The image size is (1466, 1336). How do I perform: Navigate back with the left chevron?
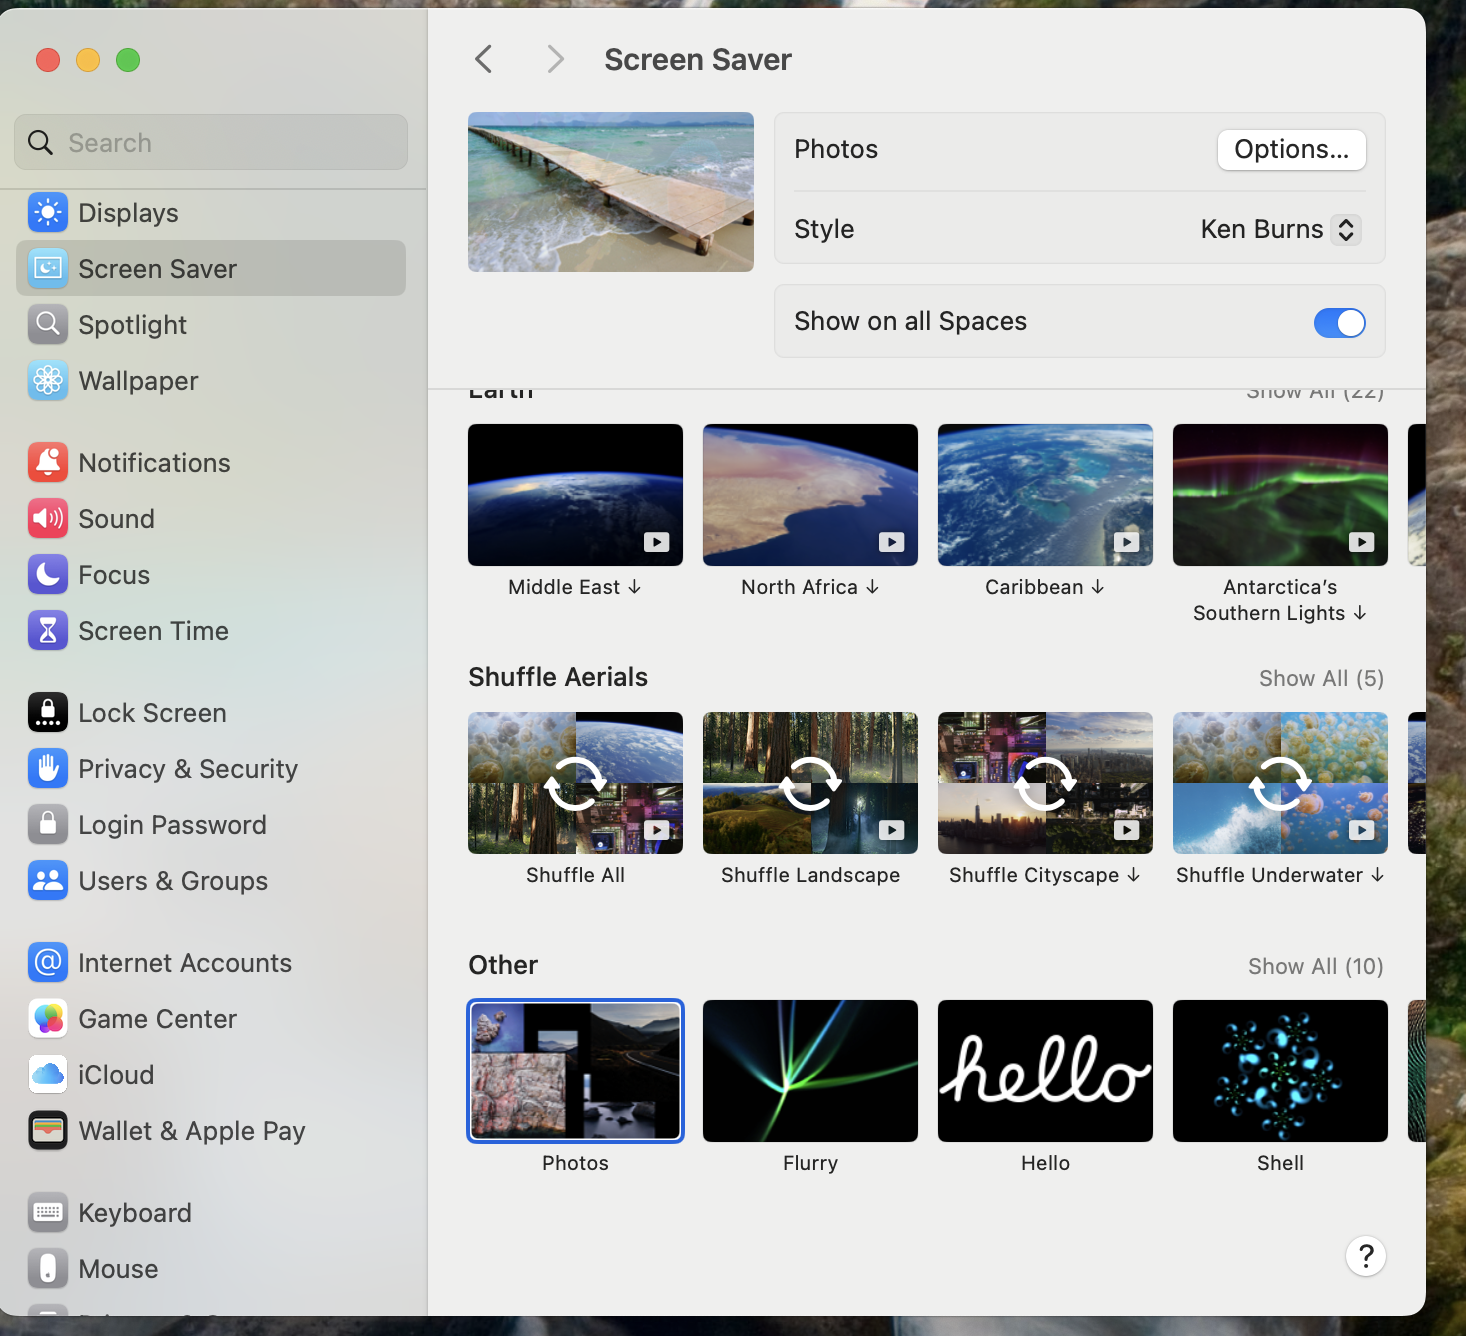tap(484, 60)
